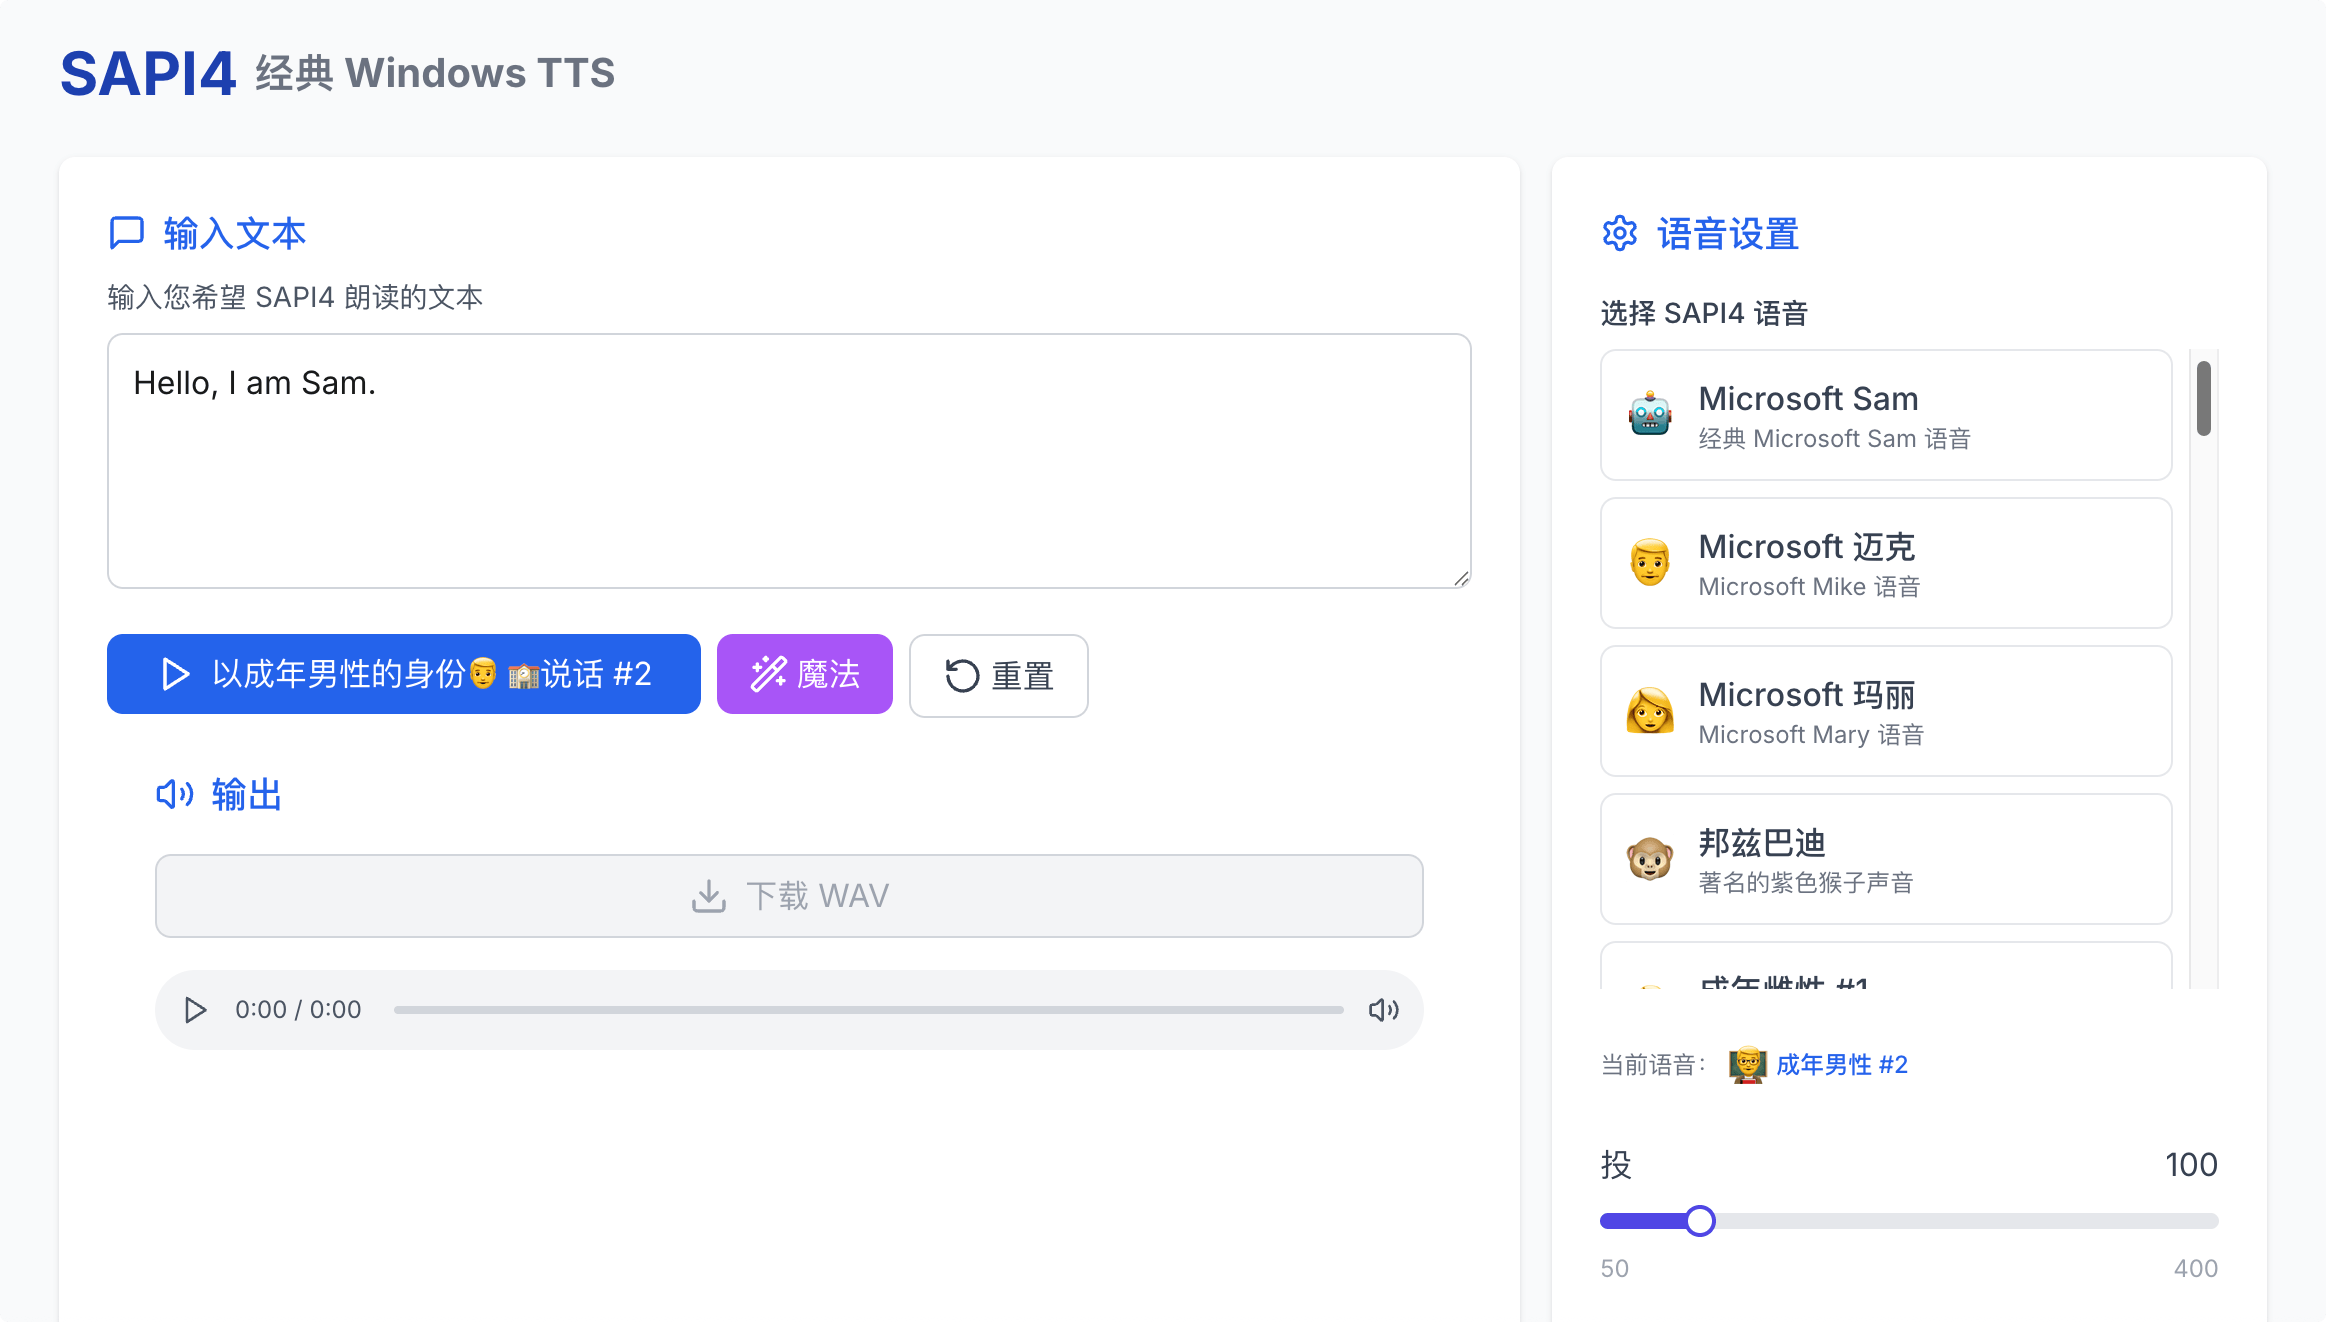Screen dimensions: 2326x1322
Task: Click the speed value 100
Action: (2191, 1165)
